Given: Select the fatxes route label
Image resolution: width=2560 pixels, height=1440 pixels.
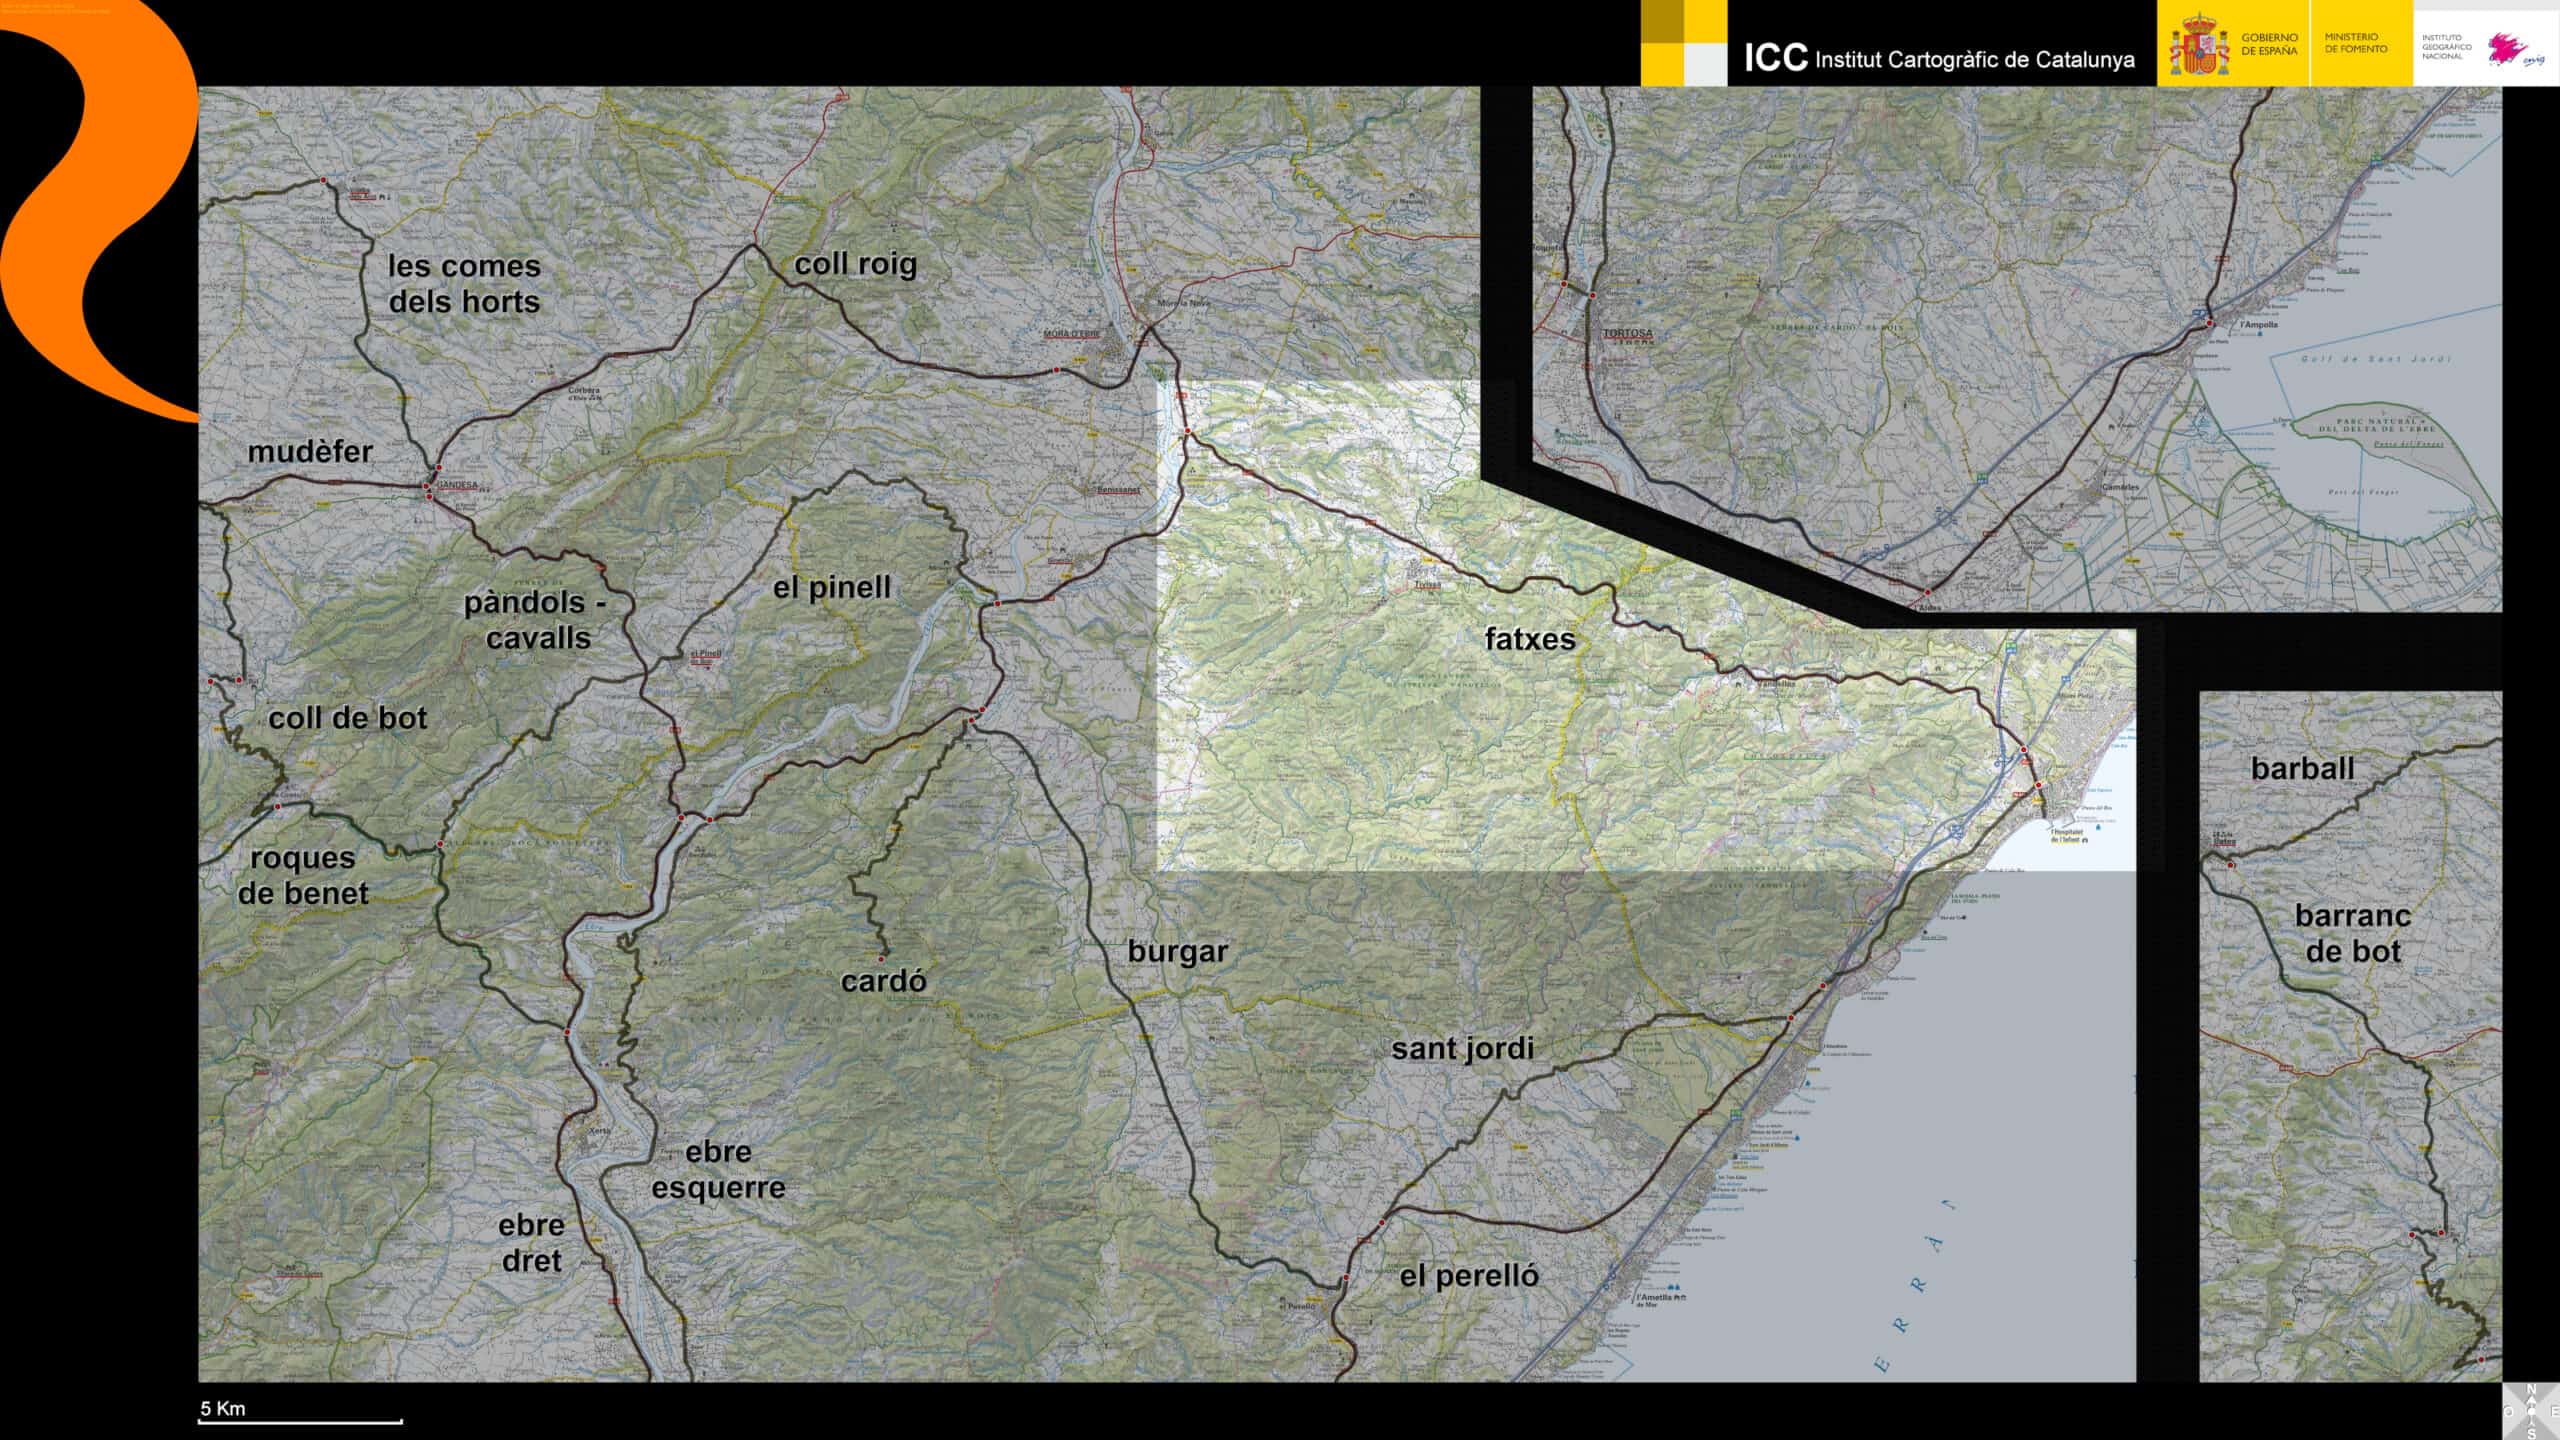Looking at the screenshot, I should pos(1529,638).
